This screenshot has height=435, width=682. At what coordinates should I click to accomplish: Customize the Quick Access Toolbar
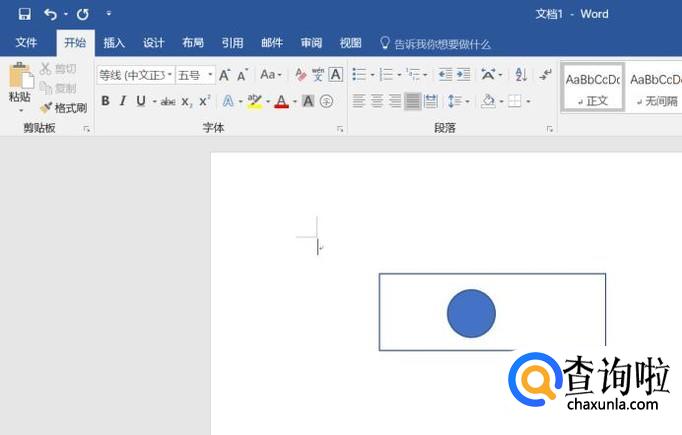tap(109, 14)
